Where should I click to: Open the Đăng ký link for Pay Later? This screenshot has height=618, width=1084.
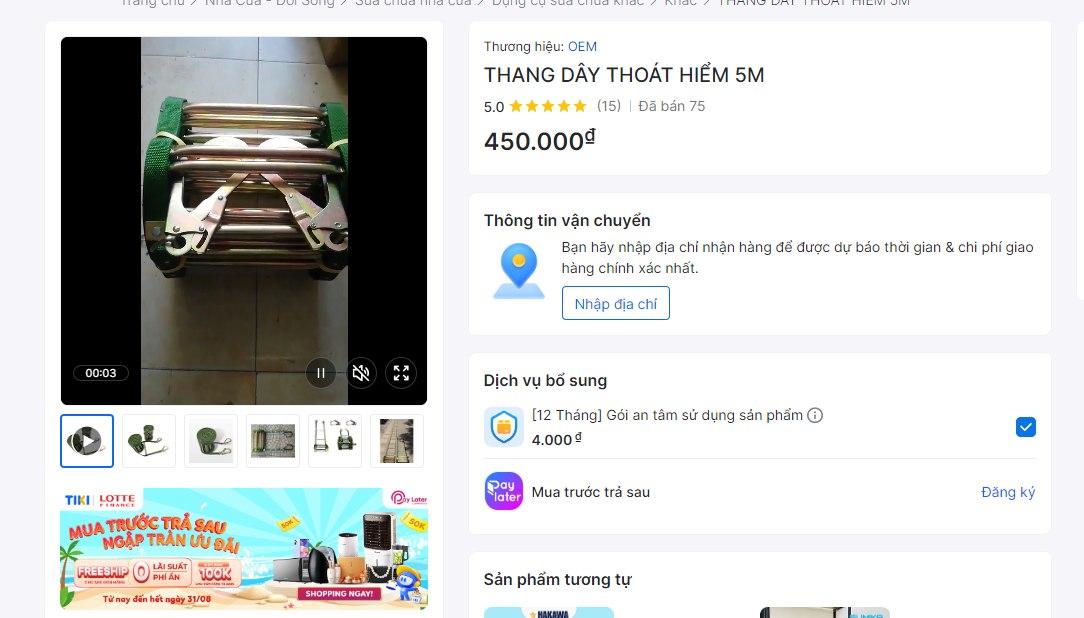point(1007,492)
